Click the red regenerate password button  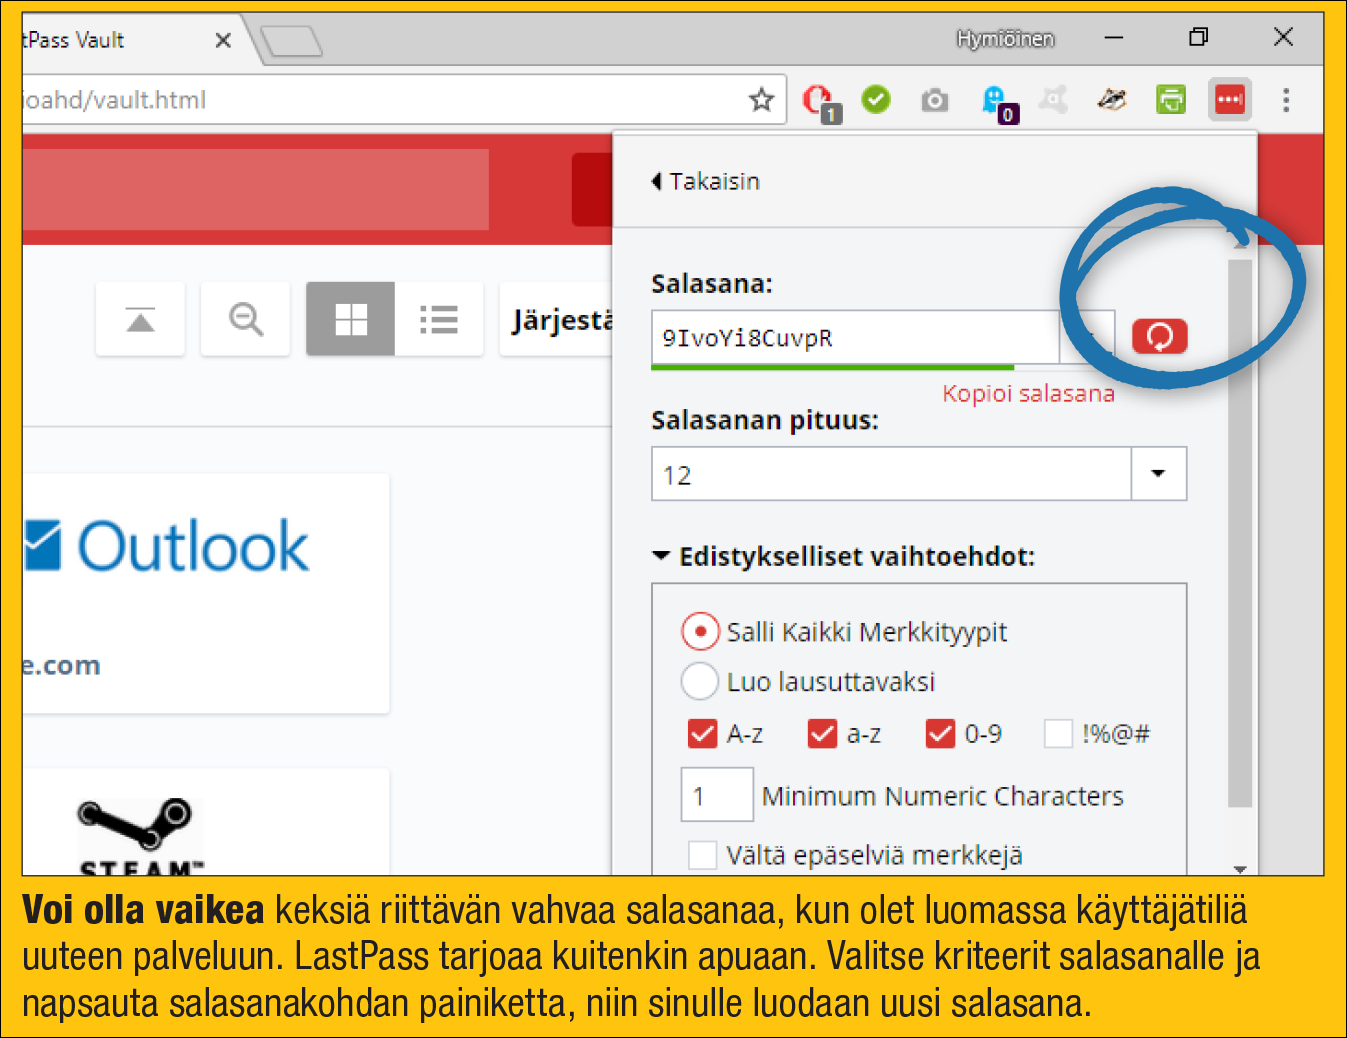1159,337
